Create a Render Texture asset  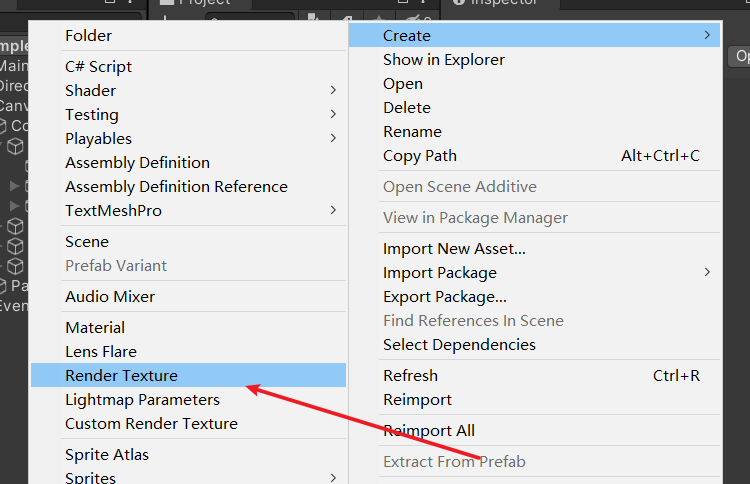coord(188,375)
